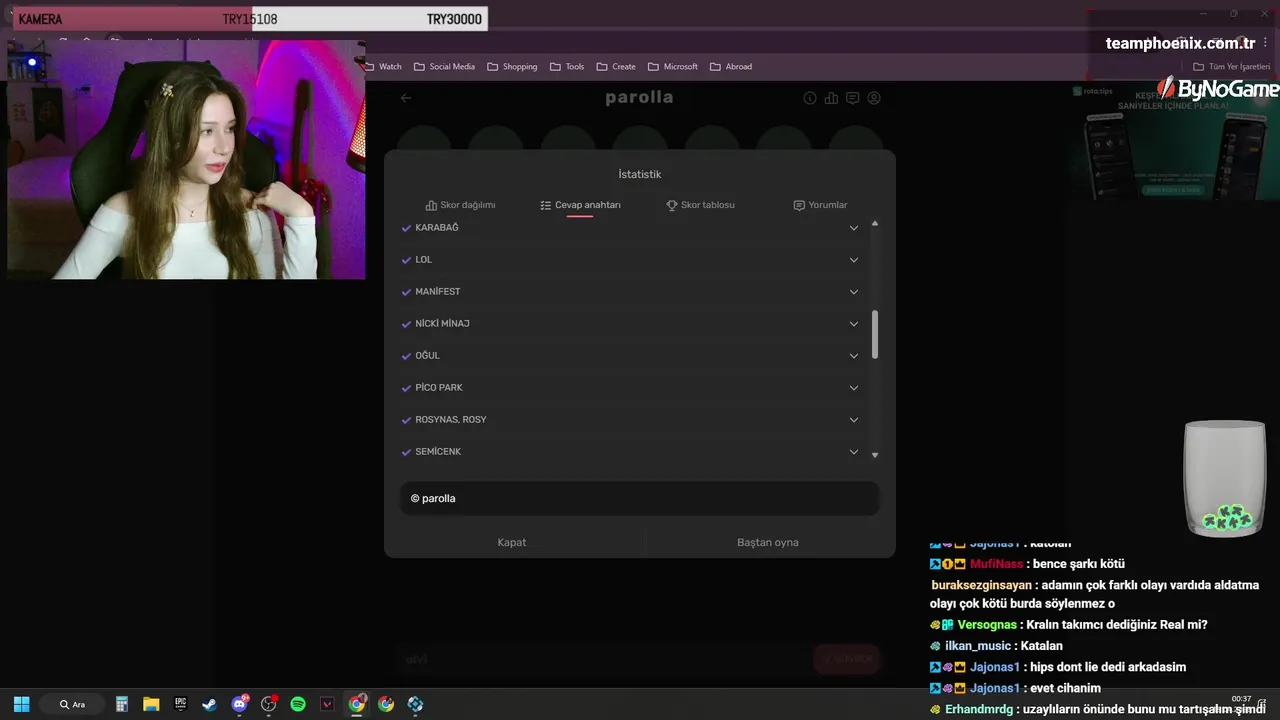
Task: Open the Skor tablosu tab
Action: [x=700, y=205]
